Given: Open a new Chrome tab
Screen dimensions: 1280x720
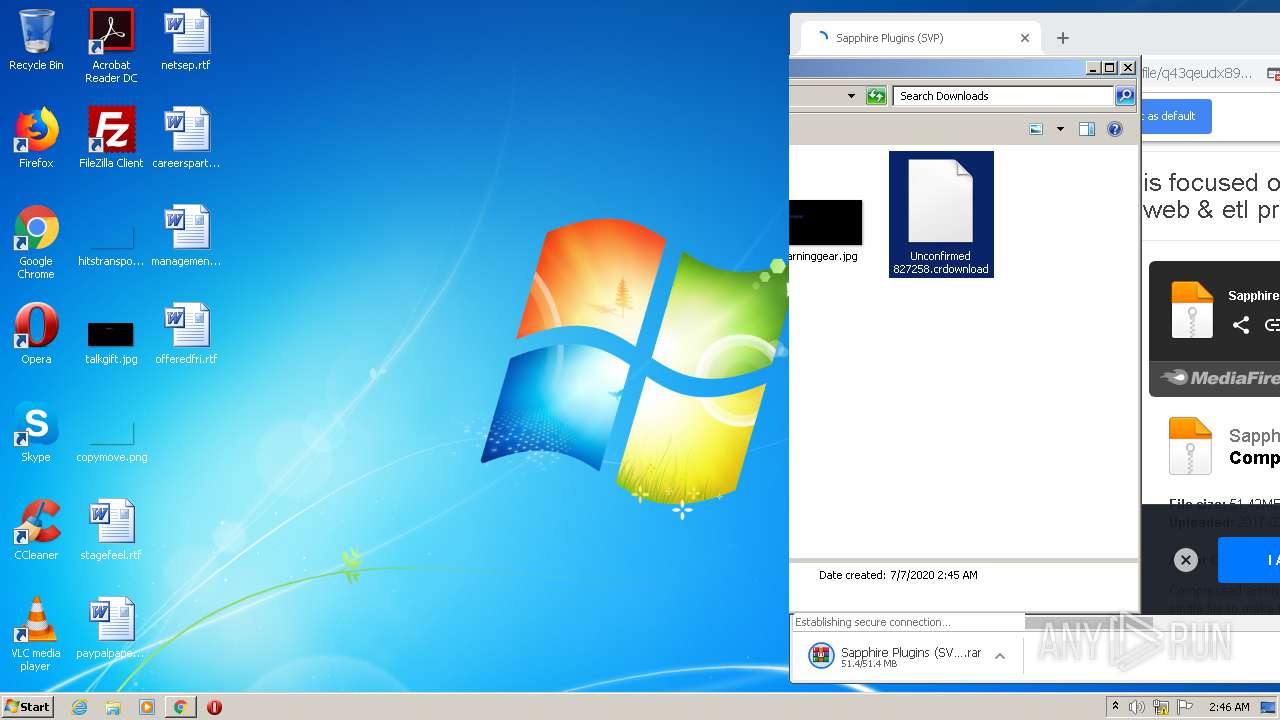Looking at the screenshot, I should (x=1063, y=38).
